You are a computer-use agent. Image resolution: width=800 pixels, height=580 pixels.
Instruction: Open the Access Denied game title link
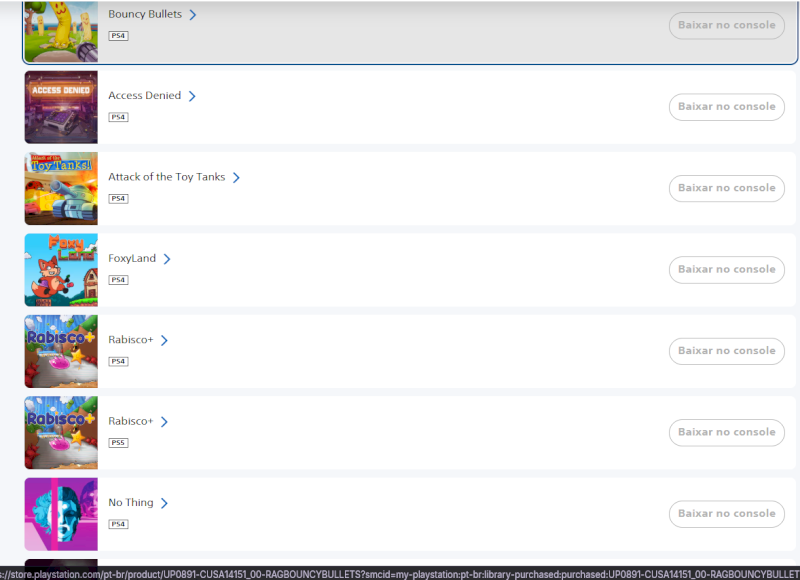coord(144,95)
